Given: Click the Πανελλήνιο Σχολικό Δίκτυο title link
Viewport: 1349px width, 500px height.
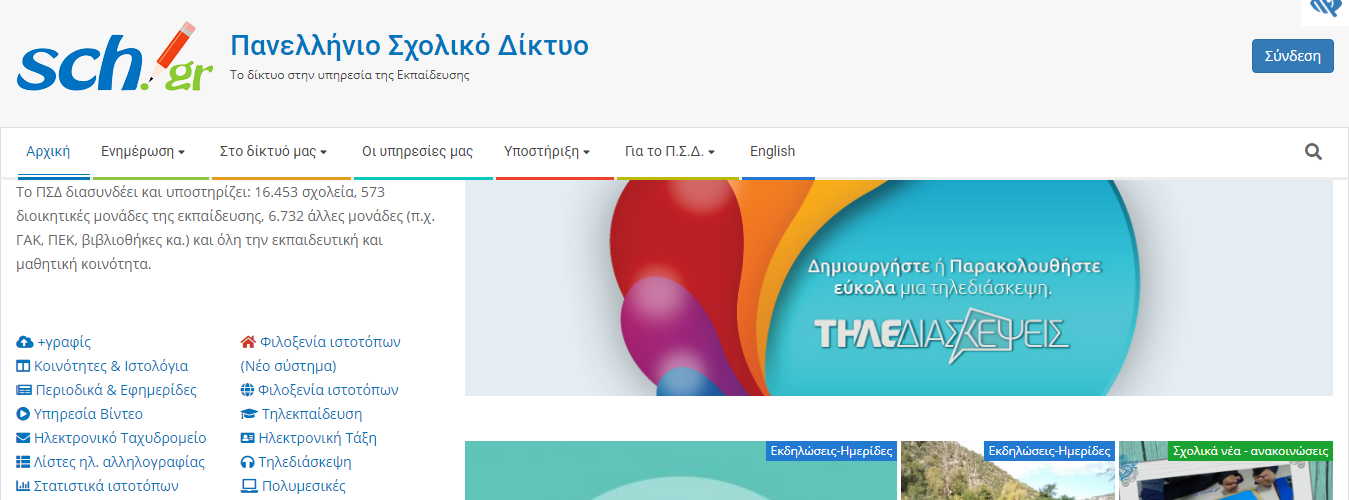Looking at the screenshot, I should coord(409,45).
